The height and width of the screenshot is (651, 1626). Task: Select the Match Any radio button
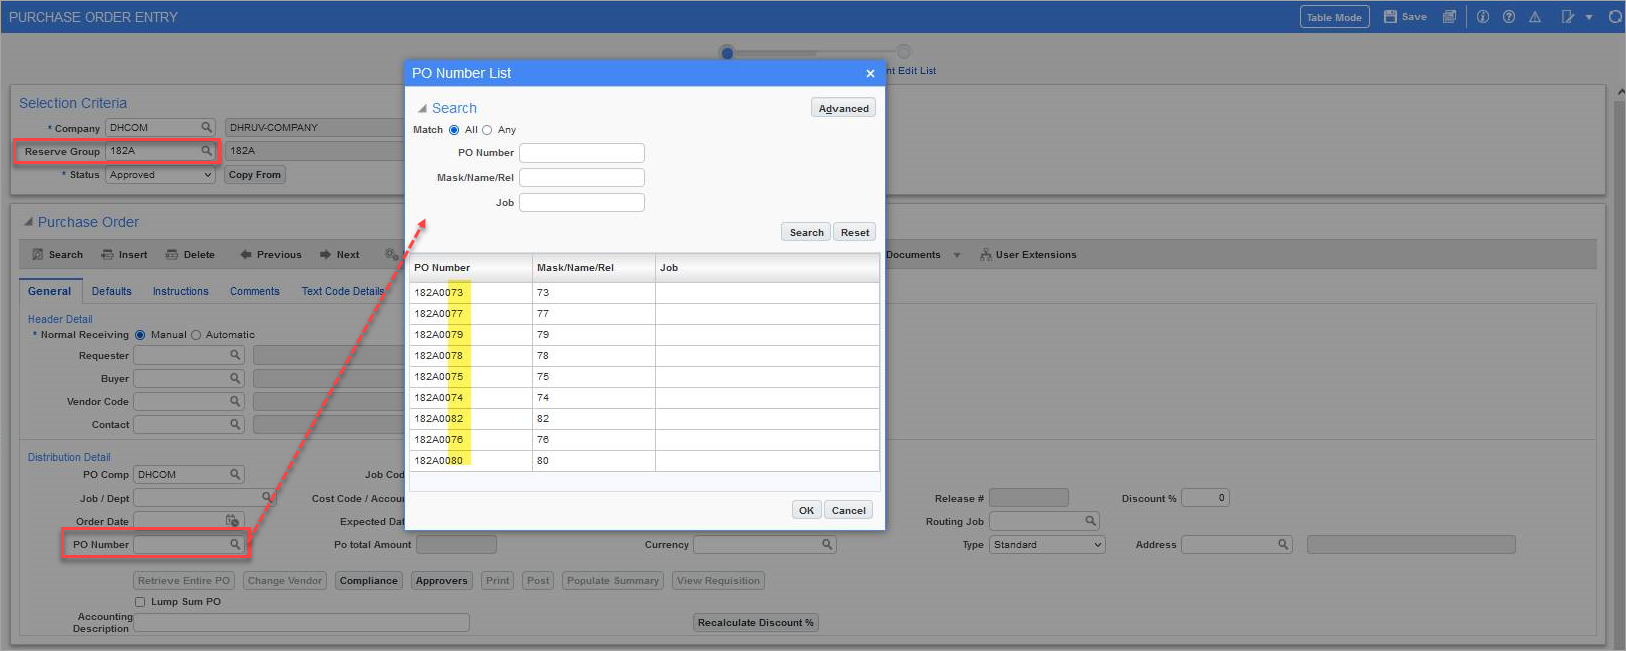487,130
